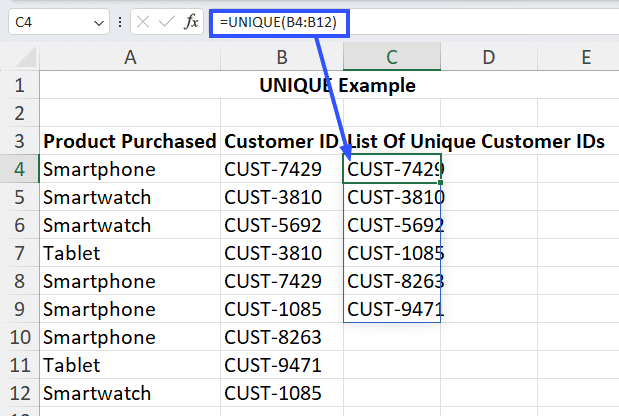Select row 8 header
The width and height of the screenshot is (619, 416).
[19, 281]
